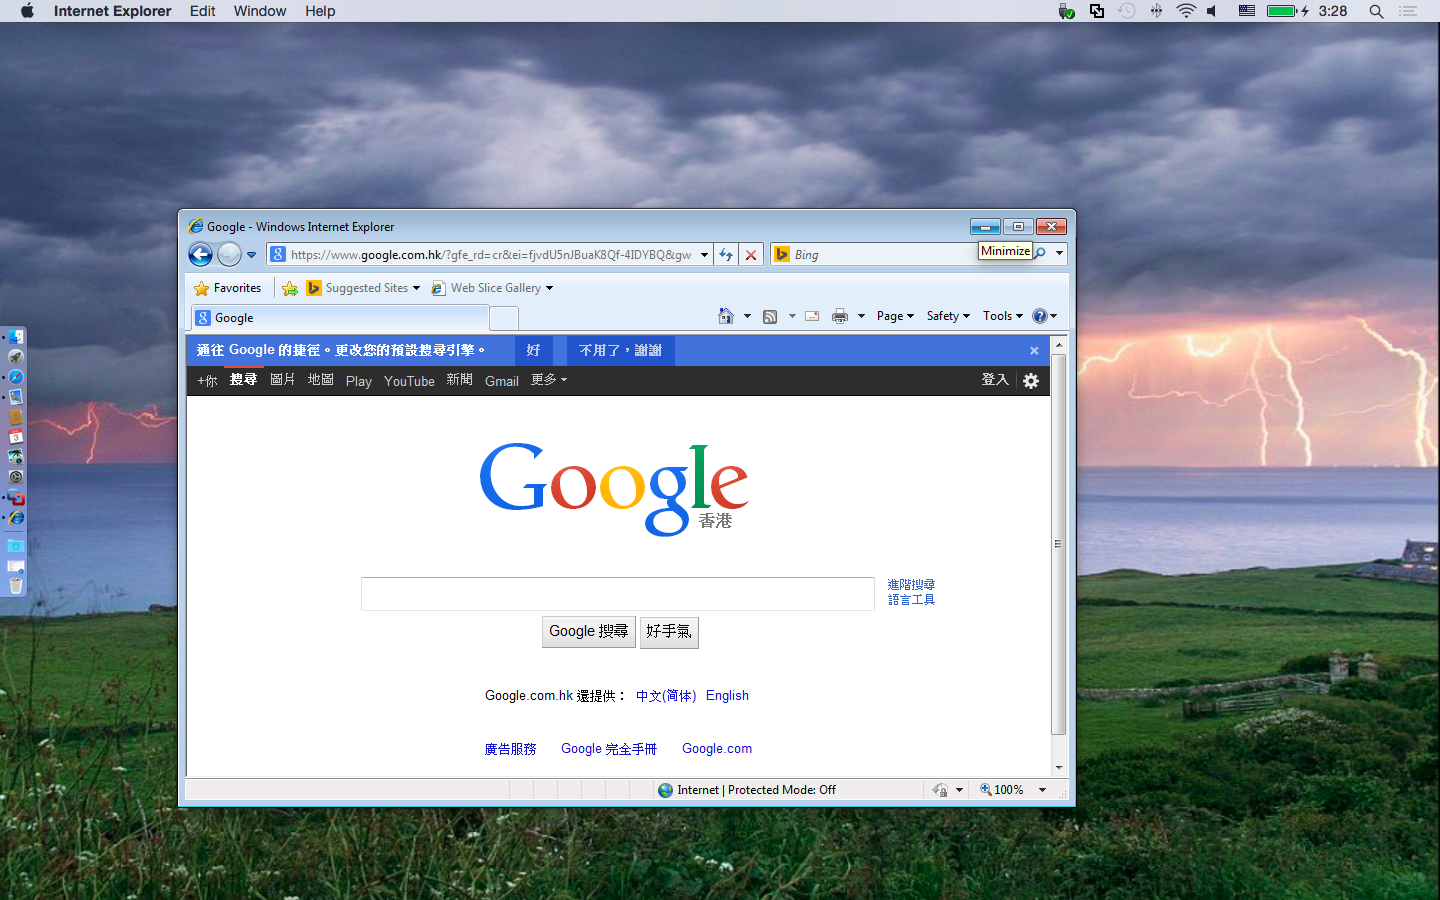The height and width of the screenshot is (900, 1440).
Task: Expand the address bar URL dropdown
Action: tap(704, 255)
